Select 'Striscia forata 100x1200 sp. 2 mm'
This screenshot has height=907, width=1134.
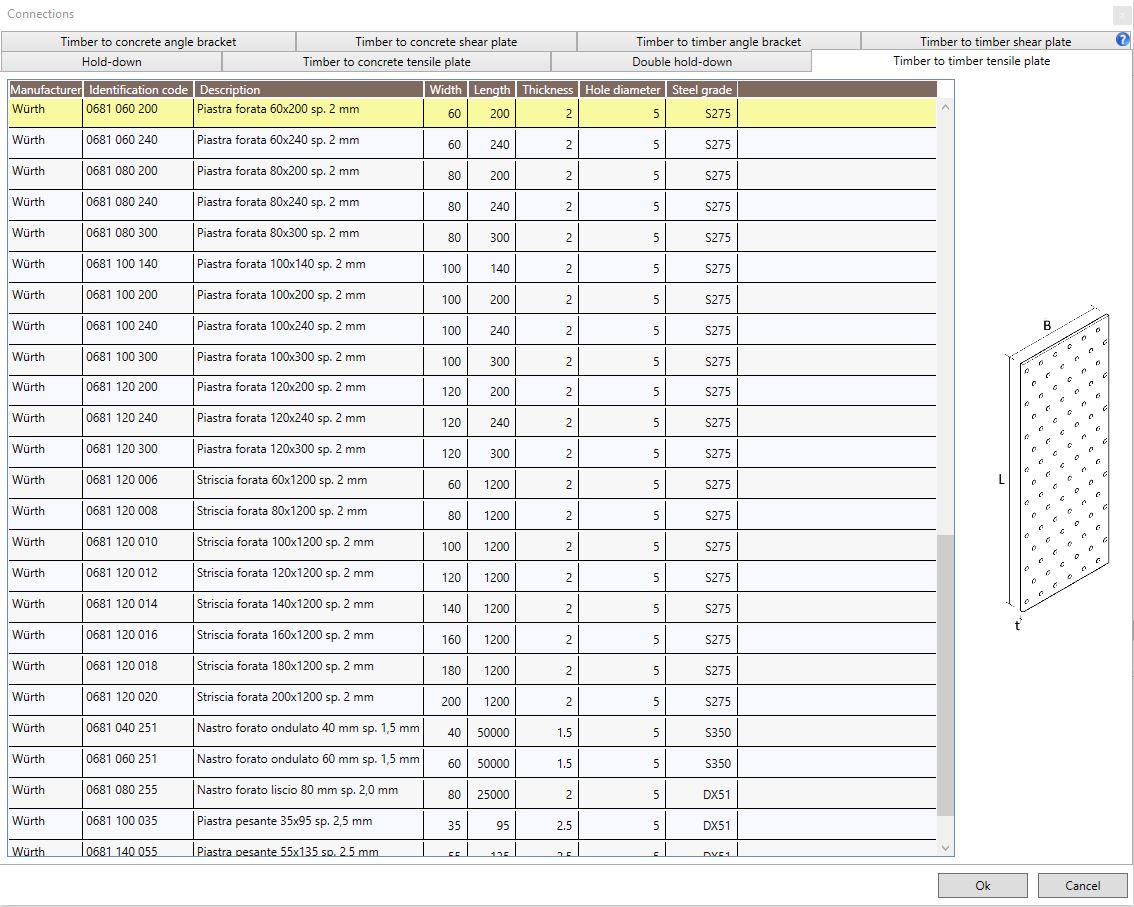point(472,546)
